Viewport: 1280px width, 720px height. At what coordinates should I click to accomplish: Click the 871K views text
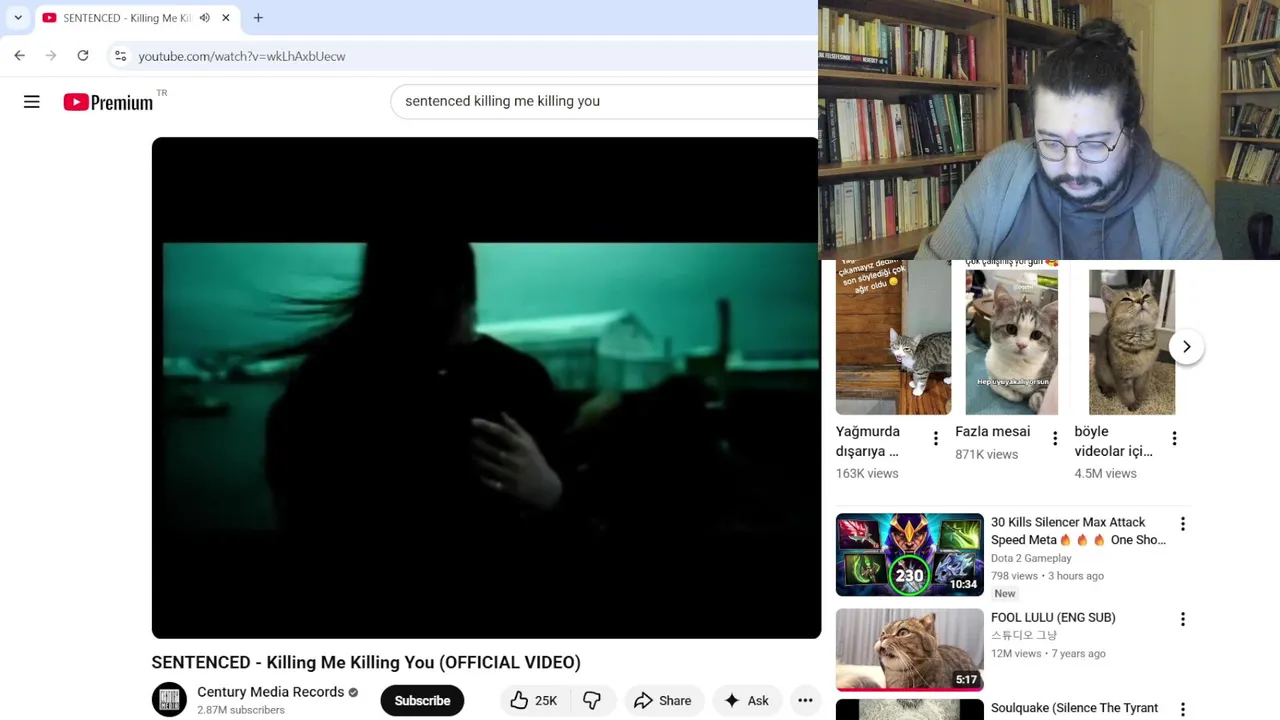986,454
